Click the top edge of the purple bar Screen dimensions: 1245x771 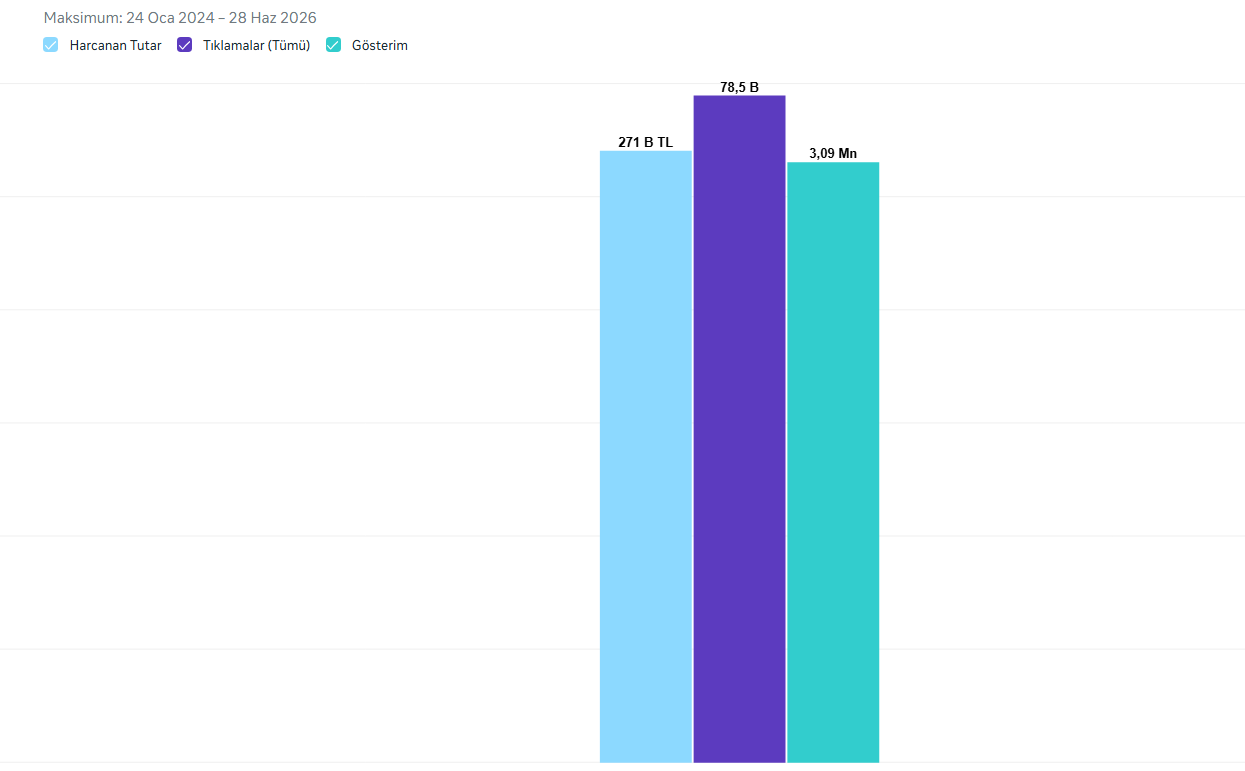(739, 96)
